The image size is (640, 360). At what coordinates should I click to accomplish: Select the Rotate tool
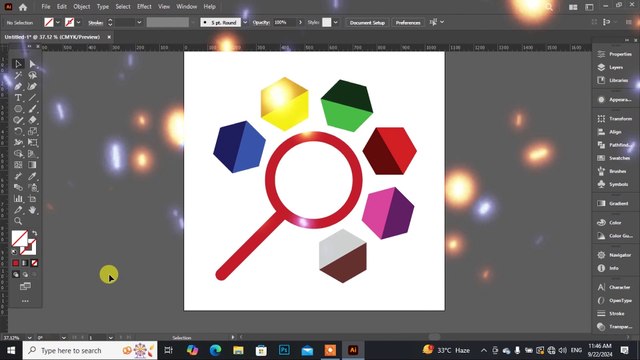(18, 131)
